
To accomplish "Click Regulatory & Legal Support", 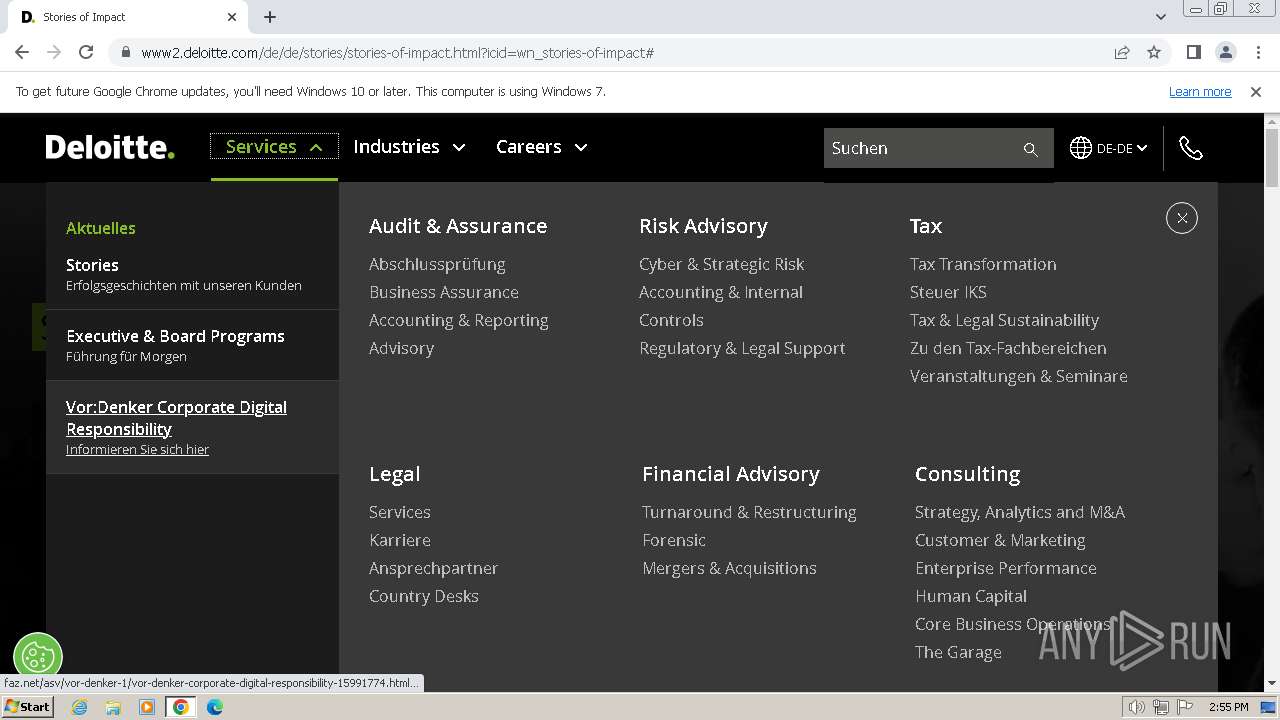I will 742,348.
